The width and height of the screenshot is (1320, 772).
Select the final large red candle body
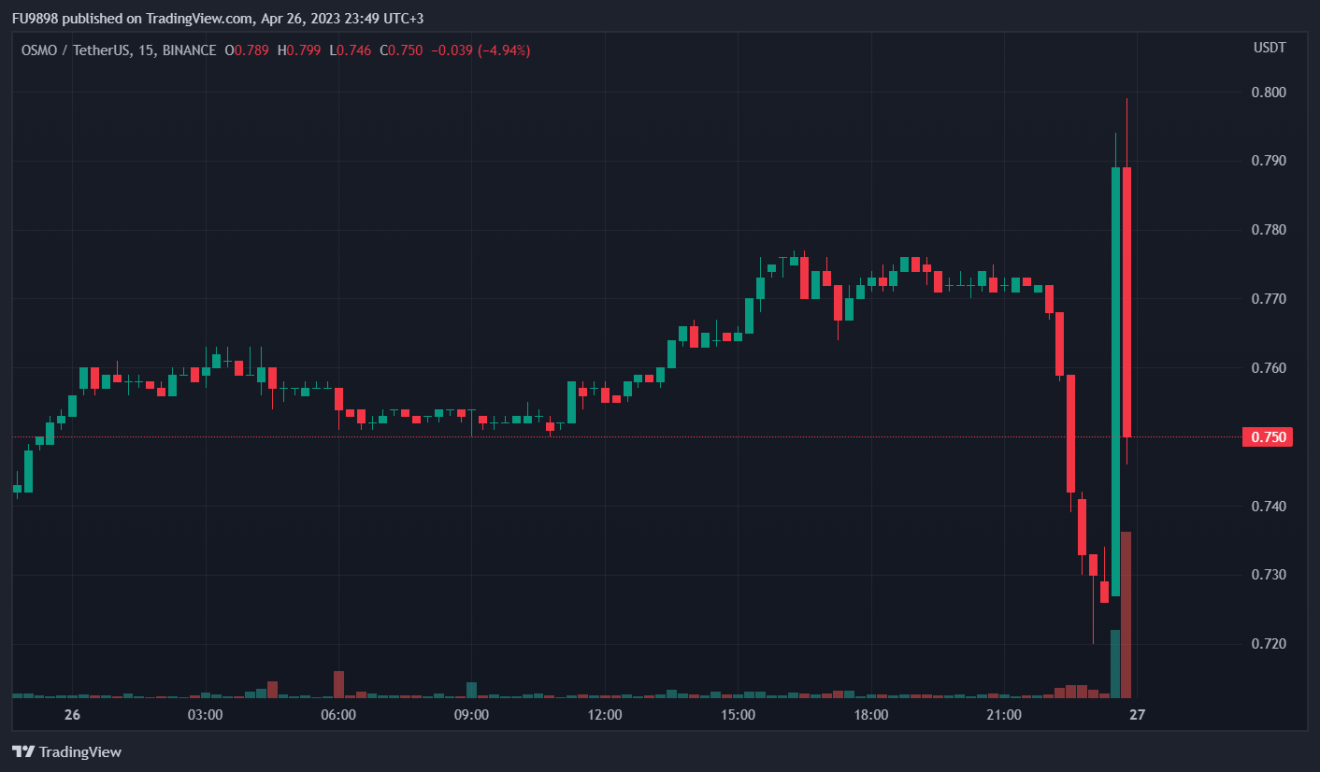[x=1127, y=302]
